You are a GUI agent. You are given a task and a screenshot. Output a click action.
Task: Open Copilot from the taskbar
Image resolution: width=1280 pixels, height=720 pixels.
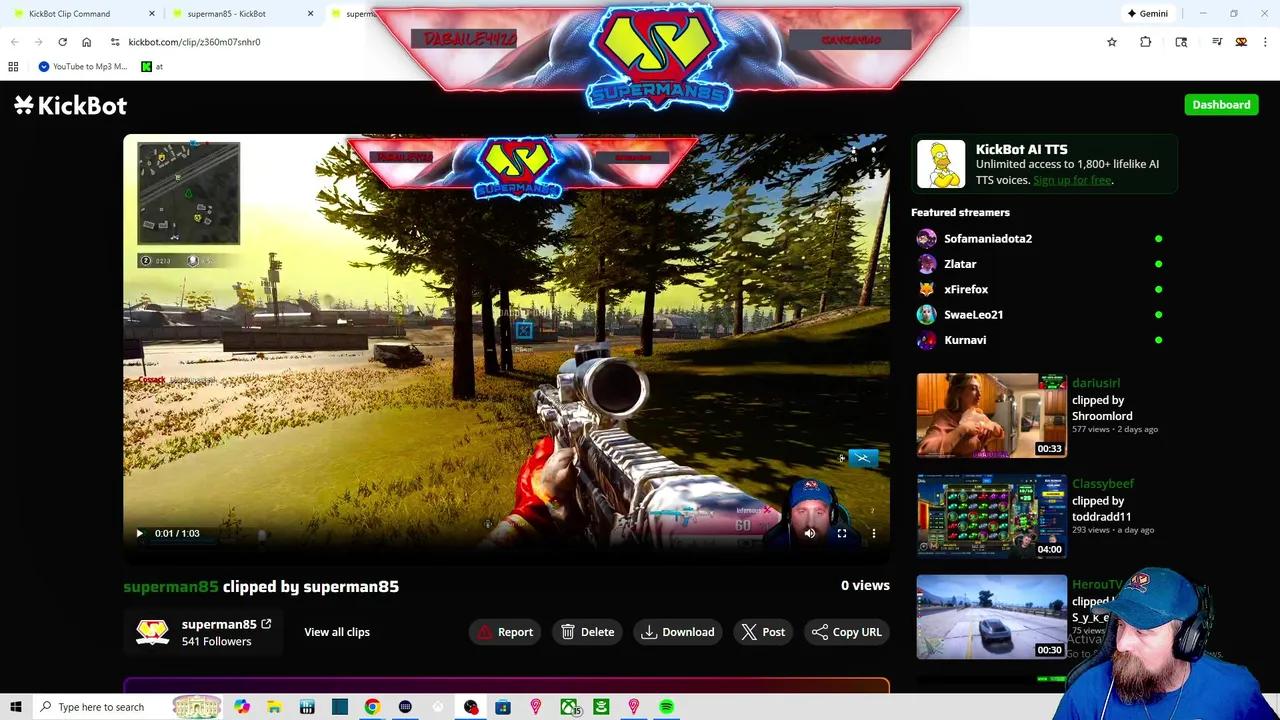(242, 707)
